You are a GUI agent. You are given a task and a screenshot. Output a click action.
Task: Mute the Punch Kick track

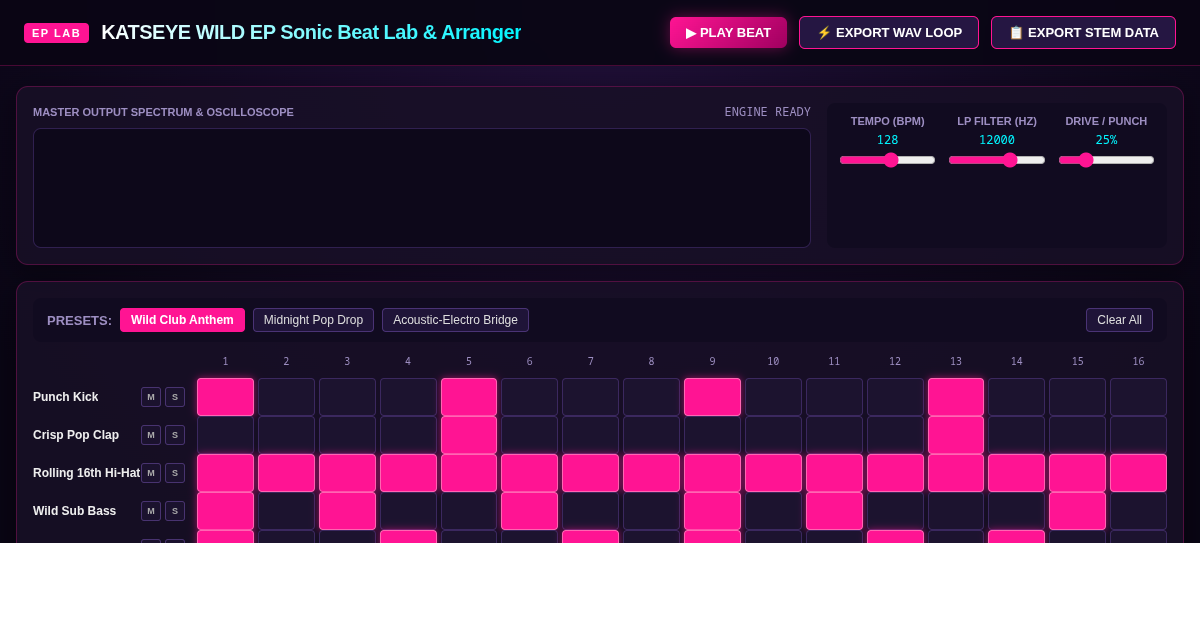(151, 397)
